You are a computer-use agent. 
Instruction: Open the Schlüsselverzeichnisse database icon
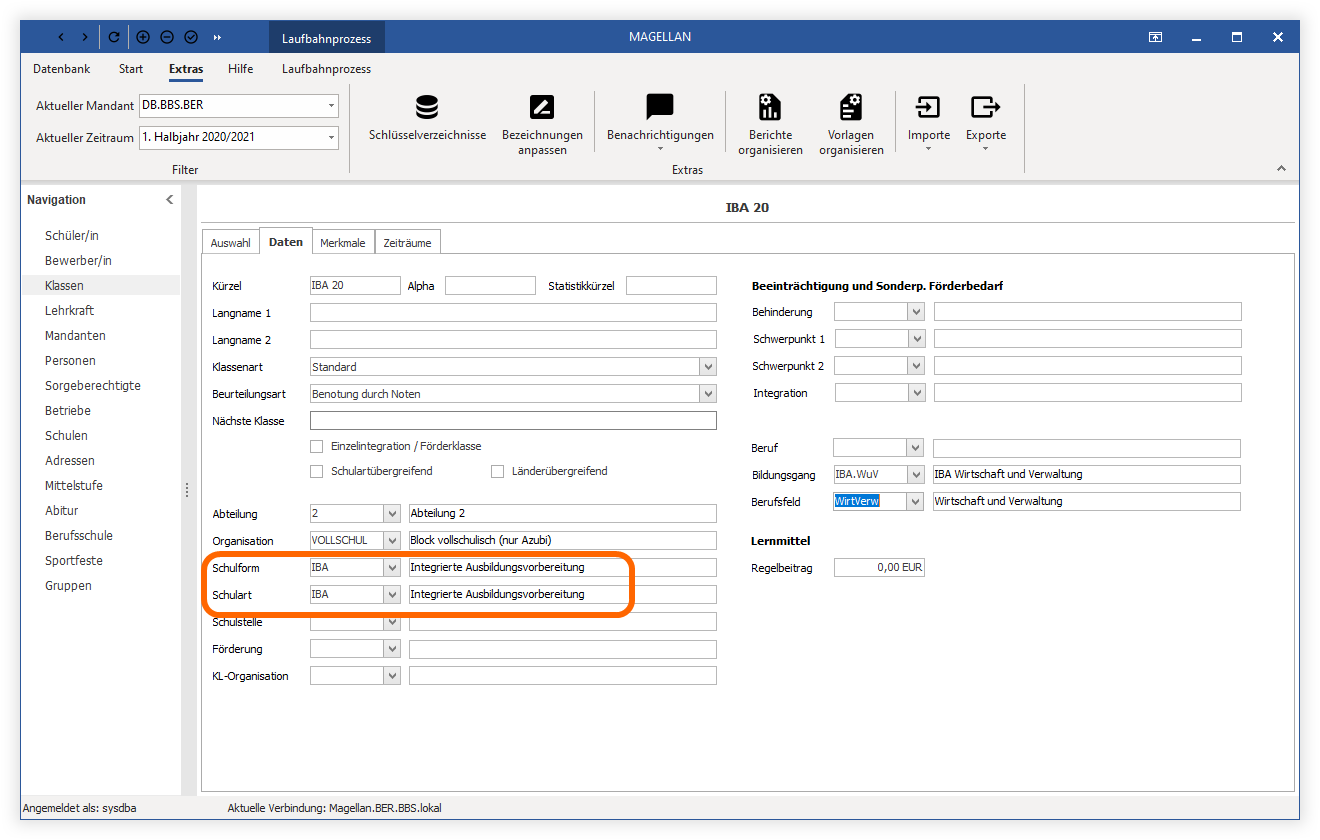point(427,107)
